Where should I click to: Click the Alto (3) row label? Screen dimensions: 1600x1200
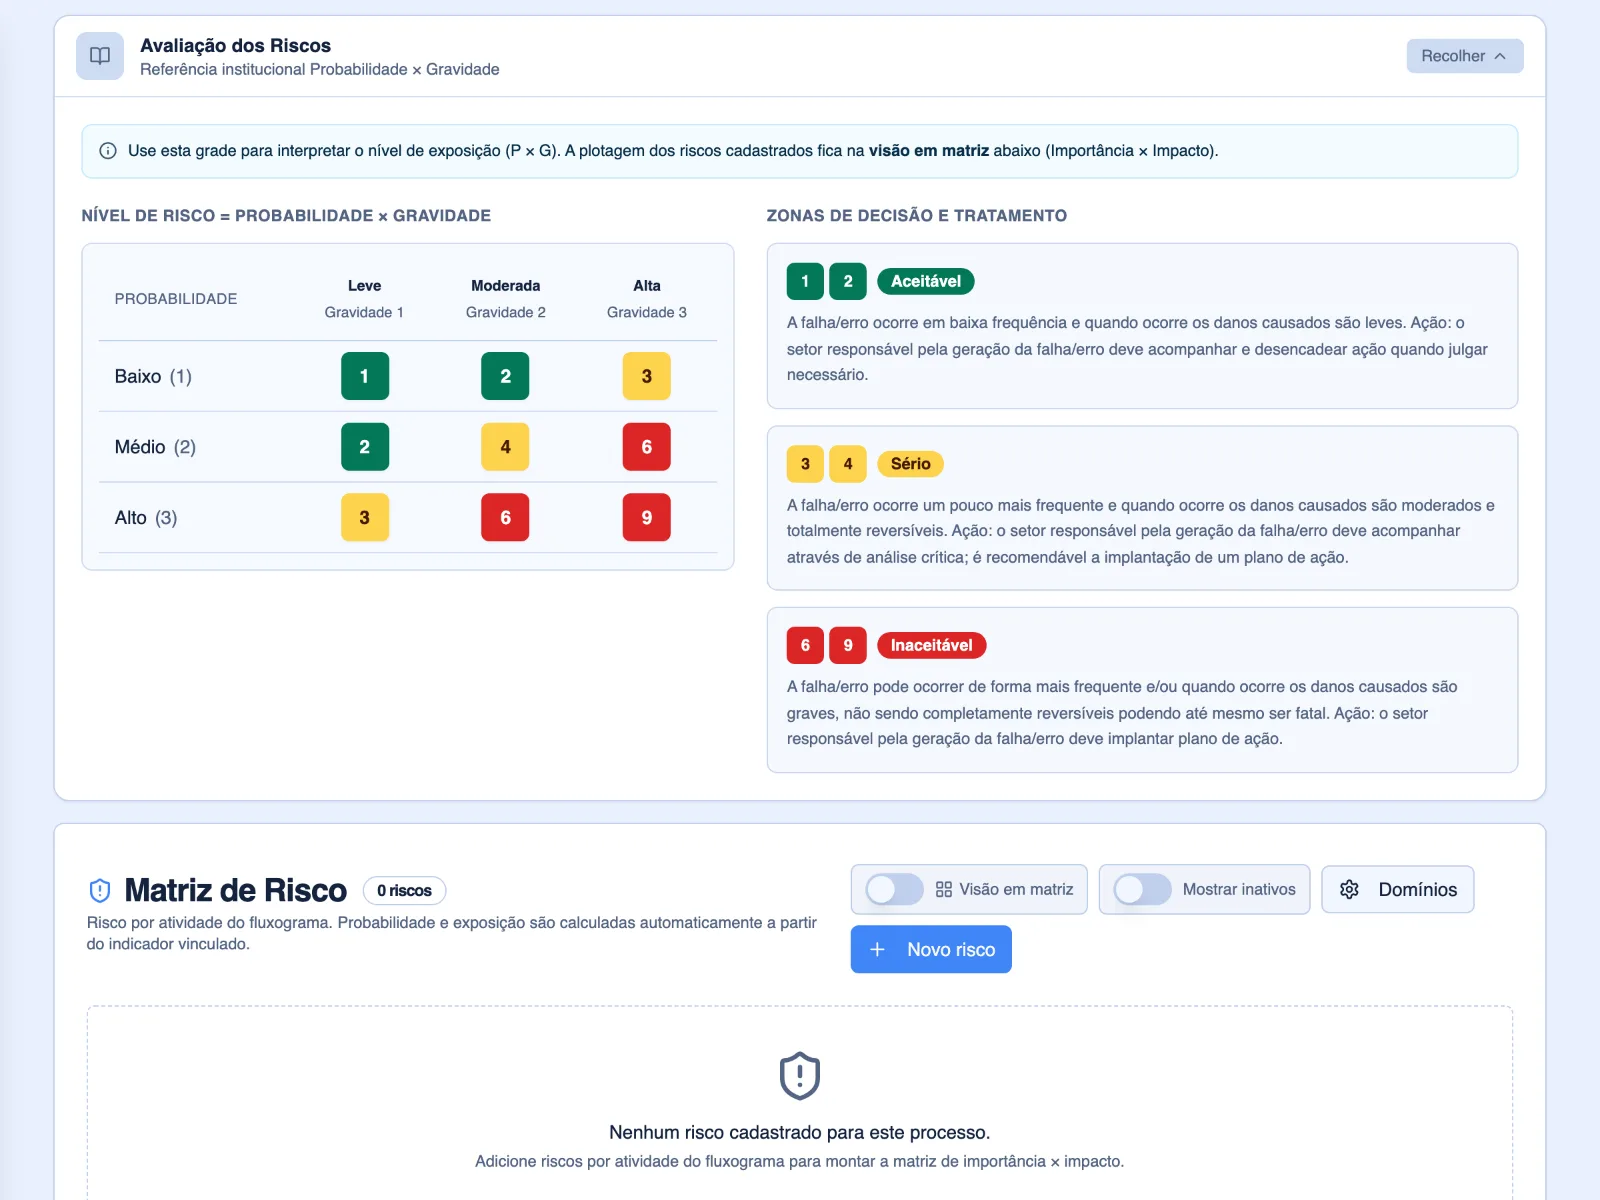146,517
